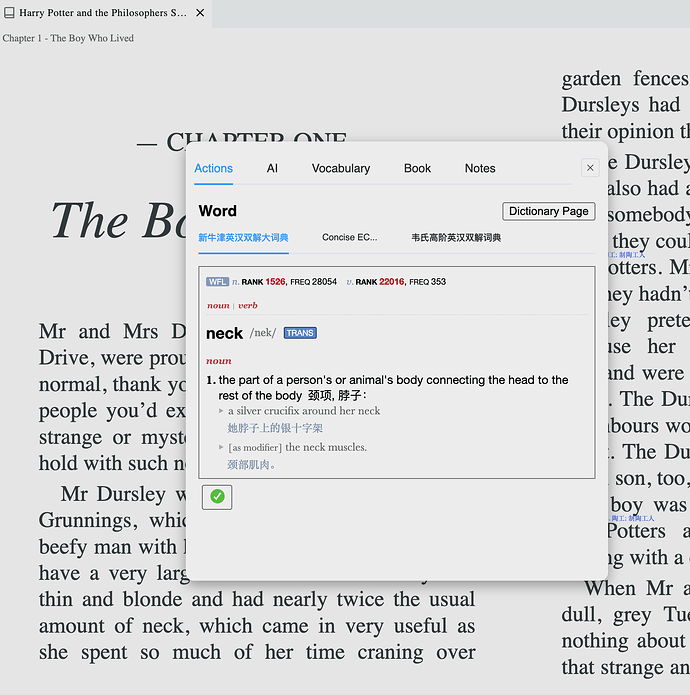690x695 pixels.
Task: Click the red 'noun' link at entry top
Action: [x=218, y=305]
